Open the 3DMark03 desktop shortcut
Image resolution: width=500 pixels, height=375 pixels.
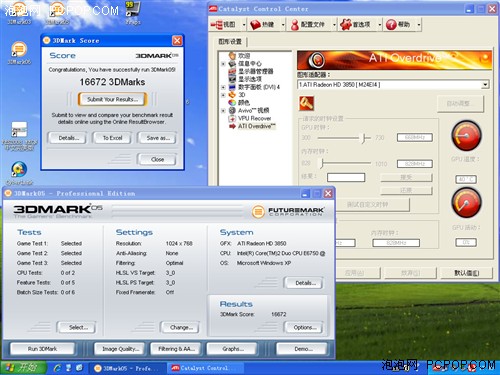(19, 13)
